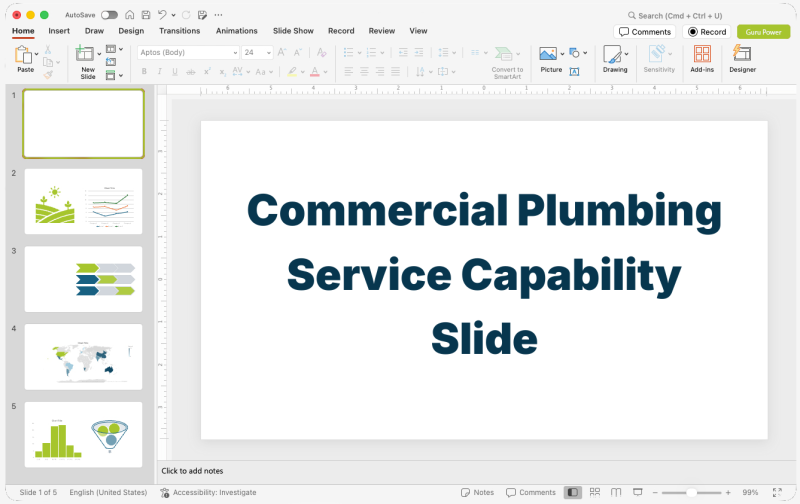Viewport: 800px width, 504px height.
Task: Select the Format Painter brush icon
Action: tap(48, 74)
